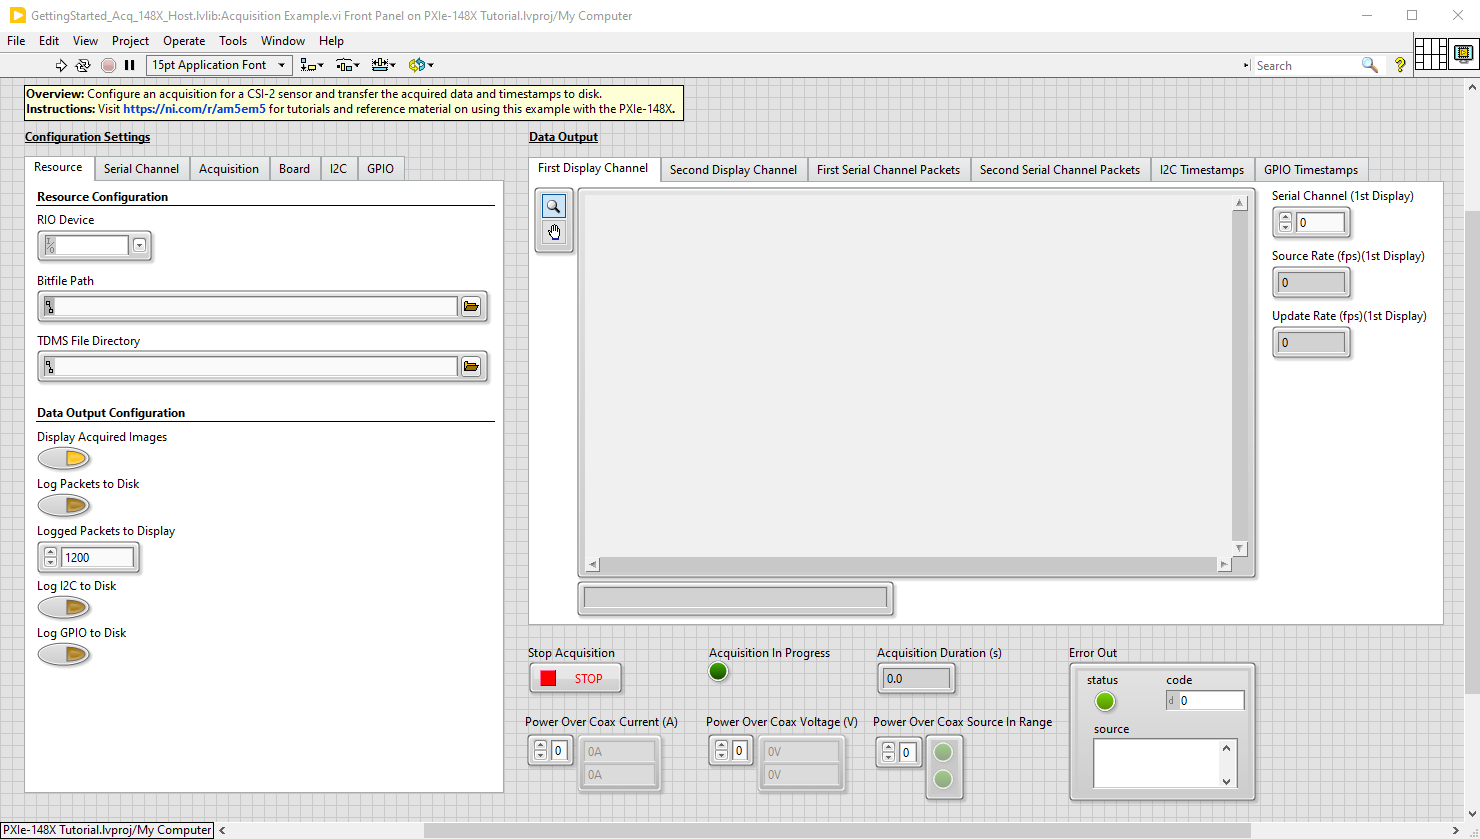This screenshot has height=839, width=1480.
Task: Click Power Over Coax Source In Range stepper
Action: point(888,752)
